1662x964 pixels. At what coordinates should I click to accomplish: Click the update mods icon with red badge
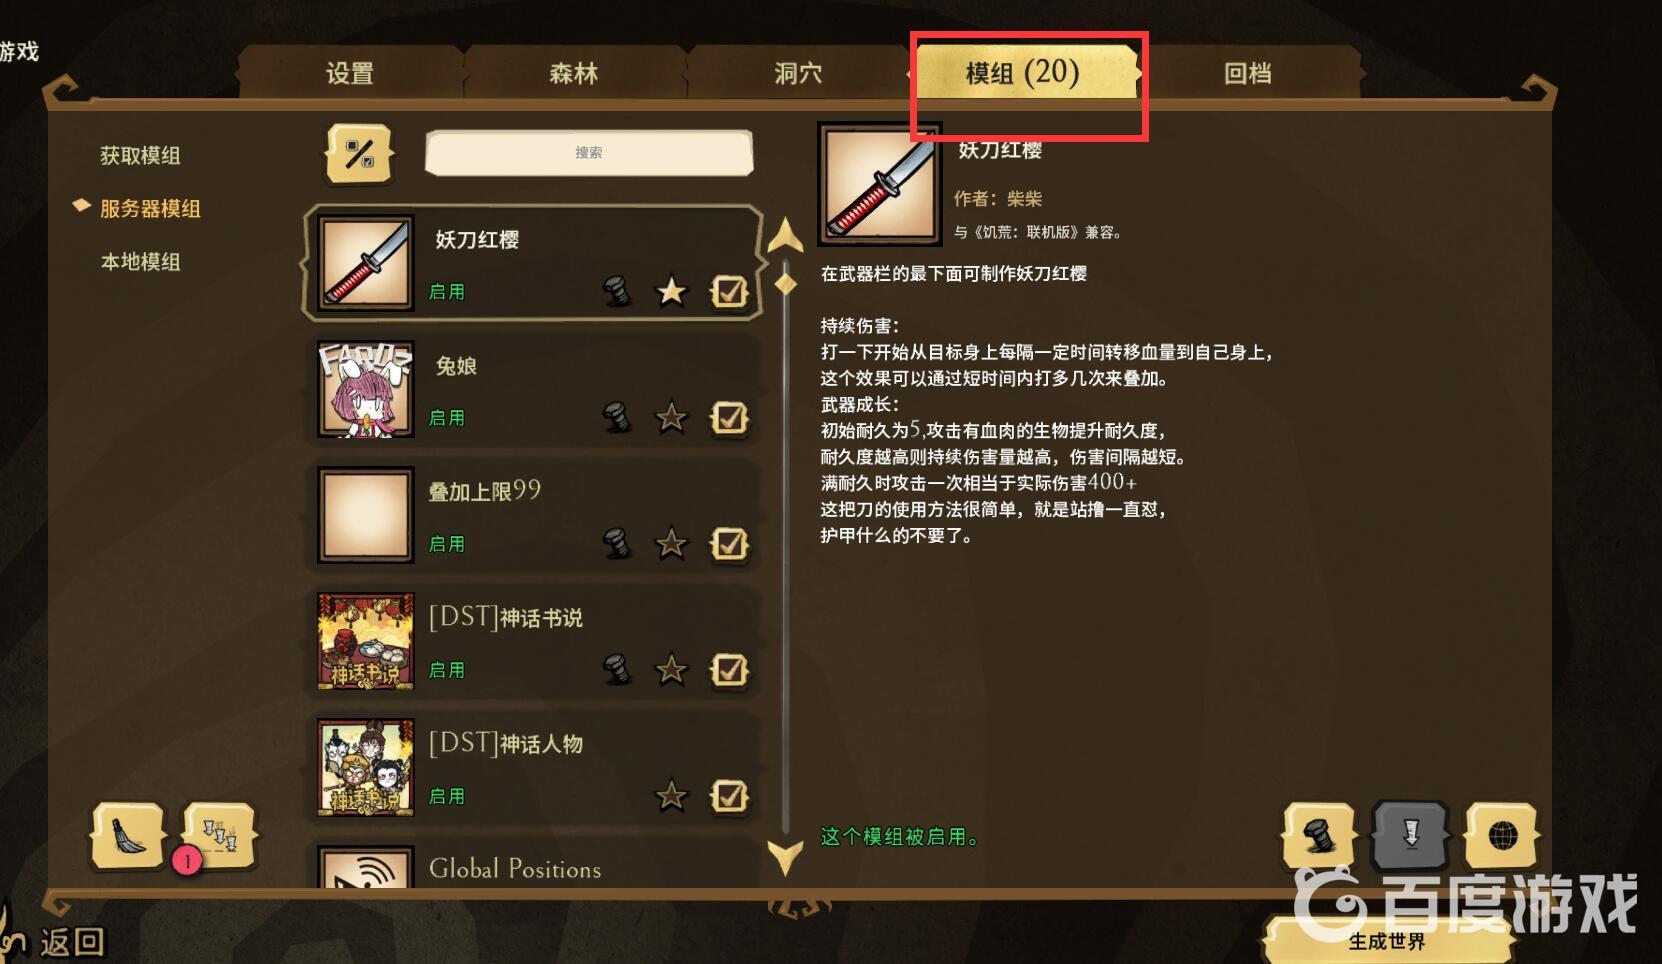[x=218, y=836]
